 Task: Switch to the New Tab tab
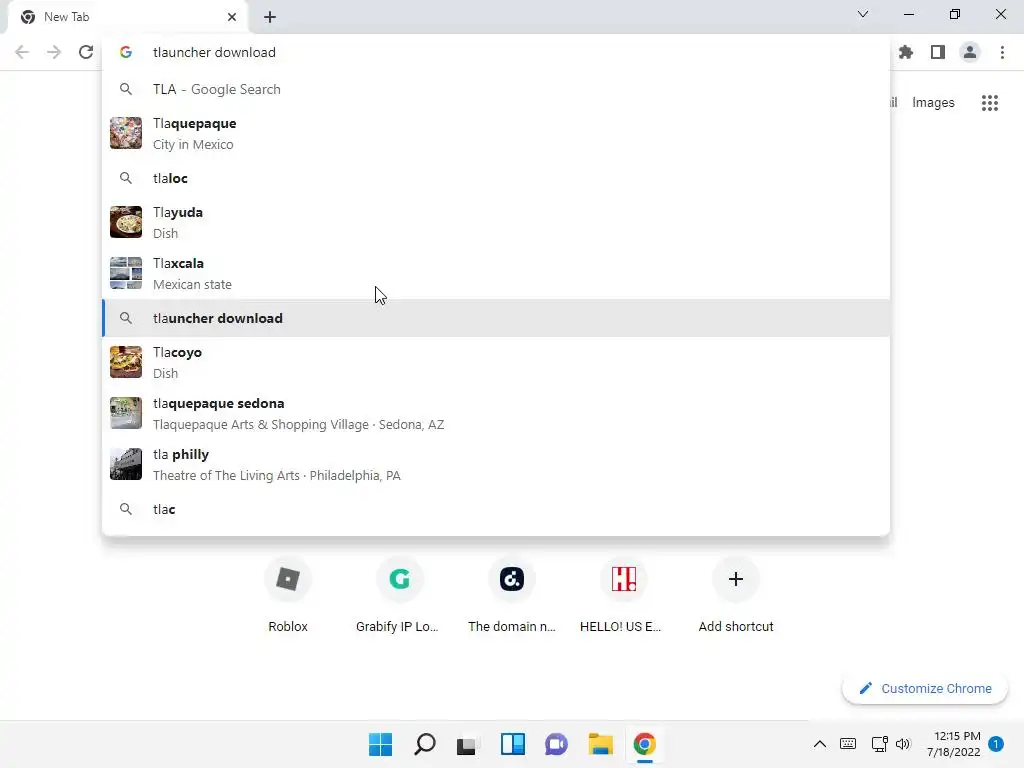pos(127,17)
